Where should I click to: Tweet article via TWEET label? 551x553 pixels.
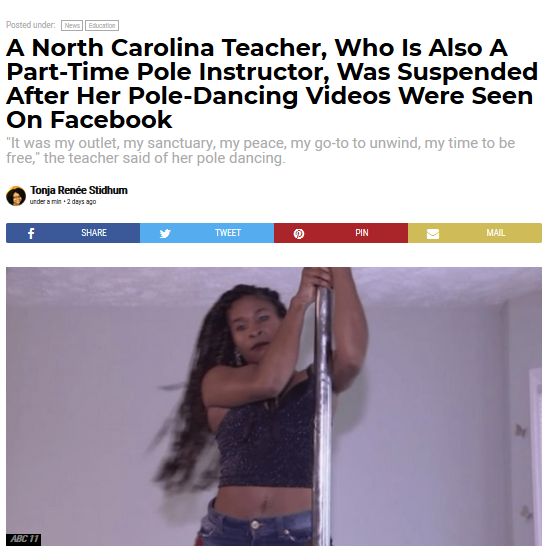click(228, 233)
